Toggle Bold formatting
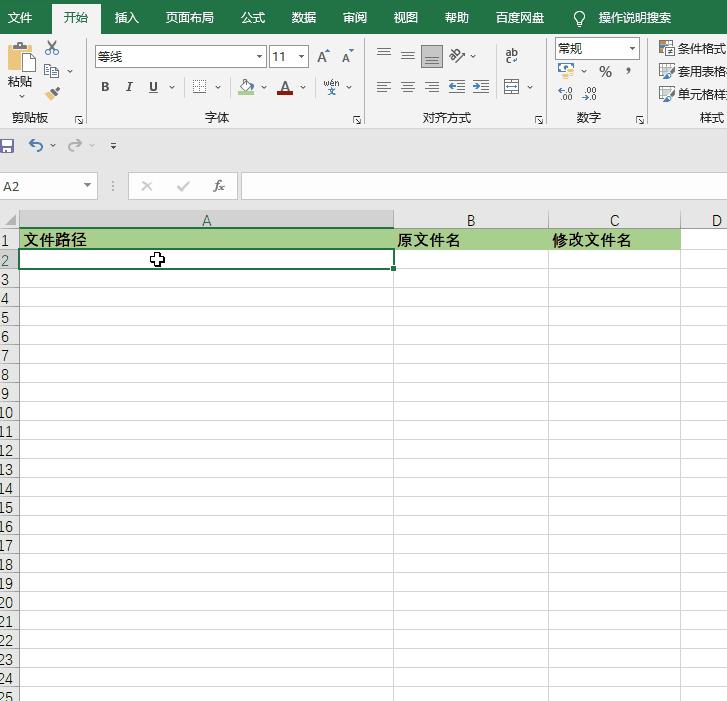Image resolution: width=727 pixels, height=701 pixels. [105, 87]
